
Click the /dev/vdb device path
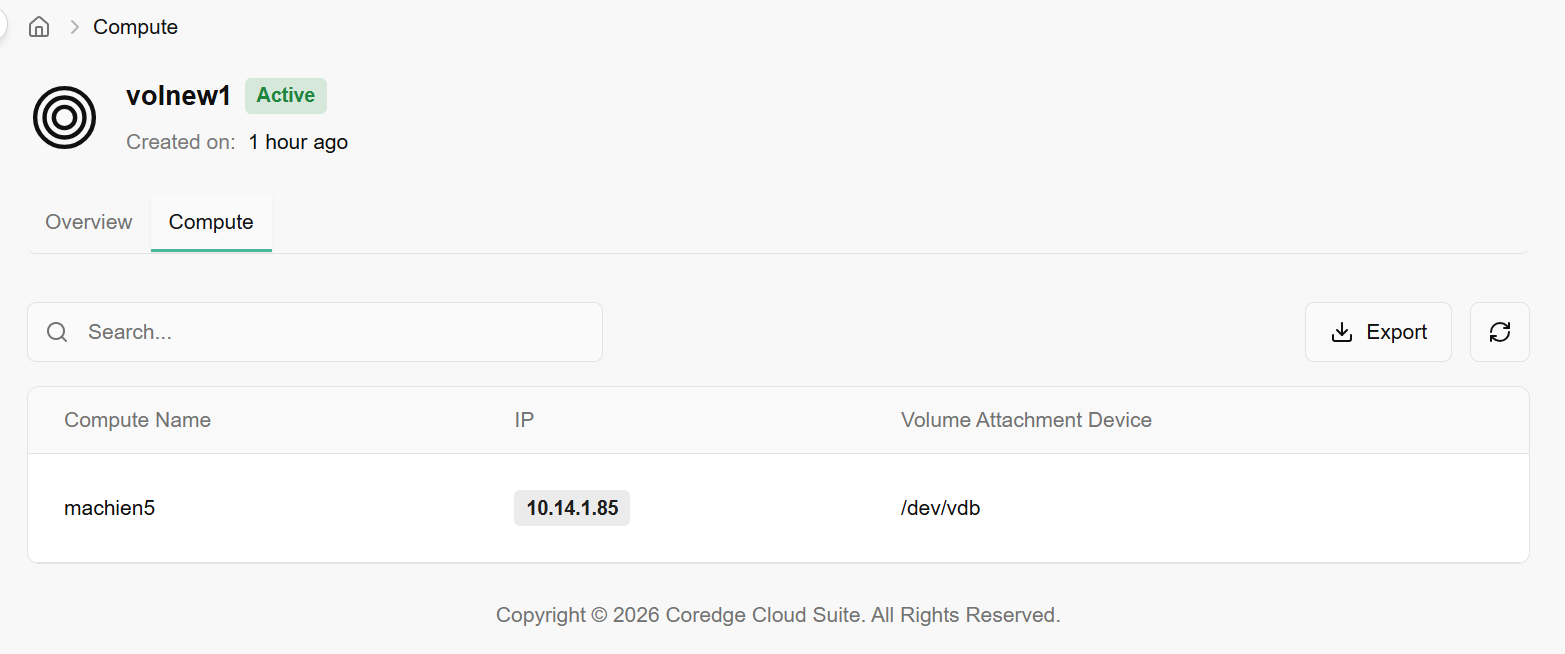(940, 508)
